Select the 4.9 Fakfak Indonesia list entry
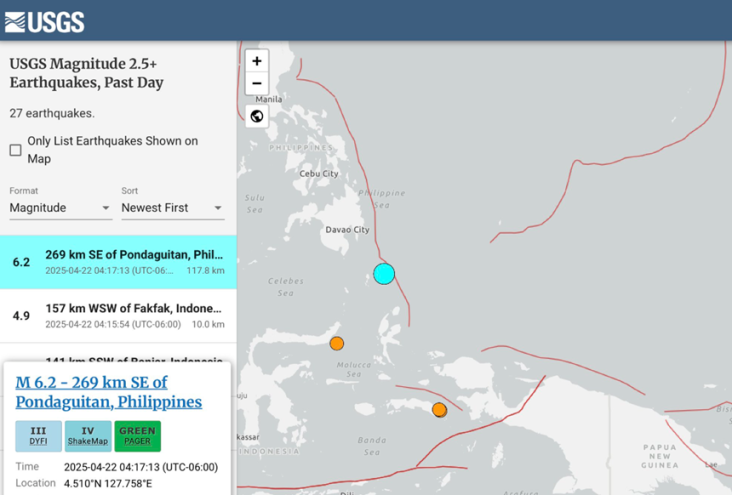 (x=118, y=316)
